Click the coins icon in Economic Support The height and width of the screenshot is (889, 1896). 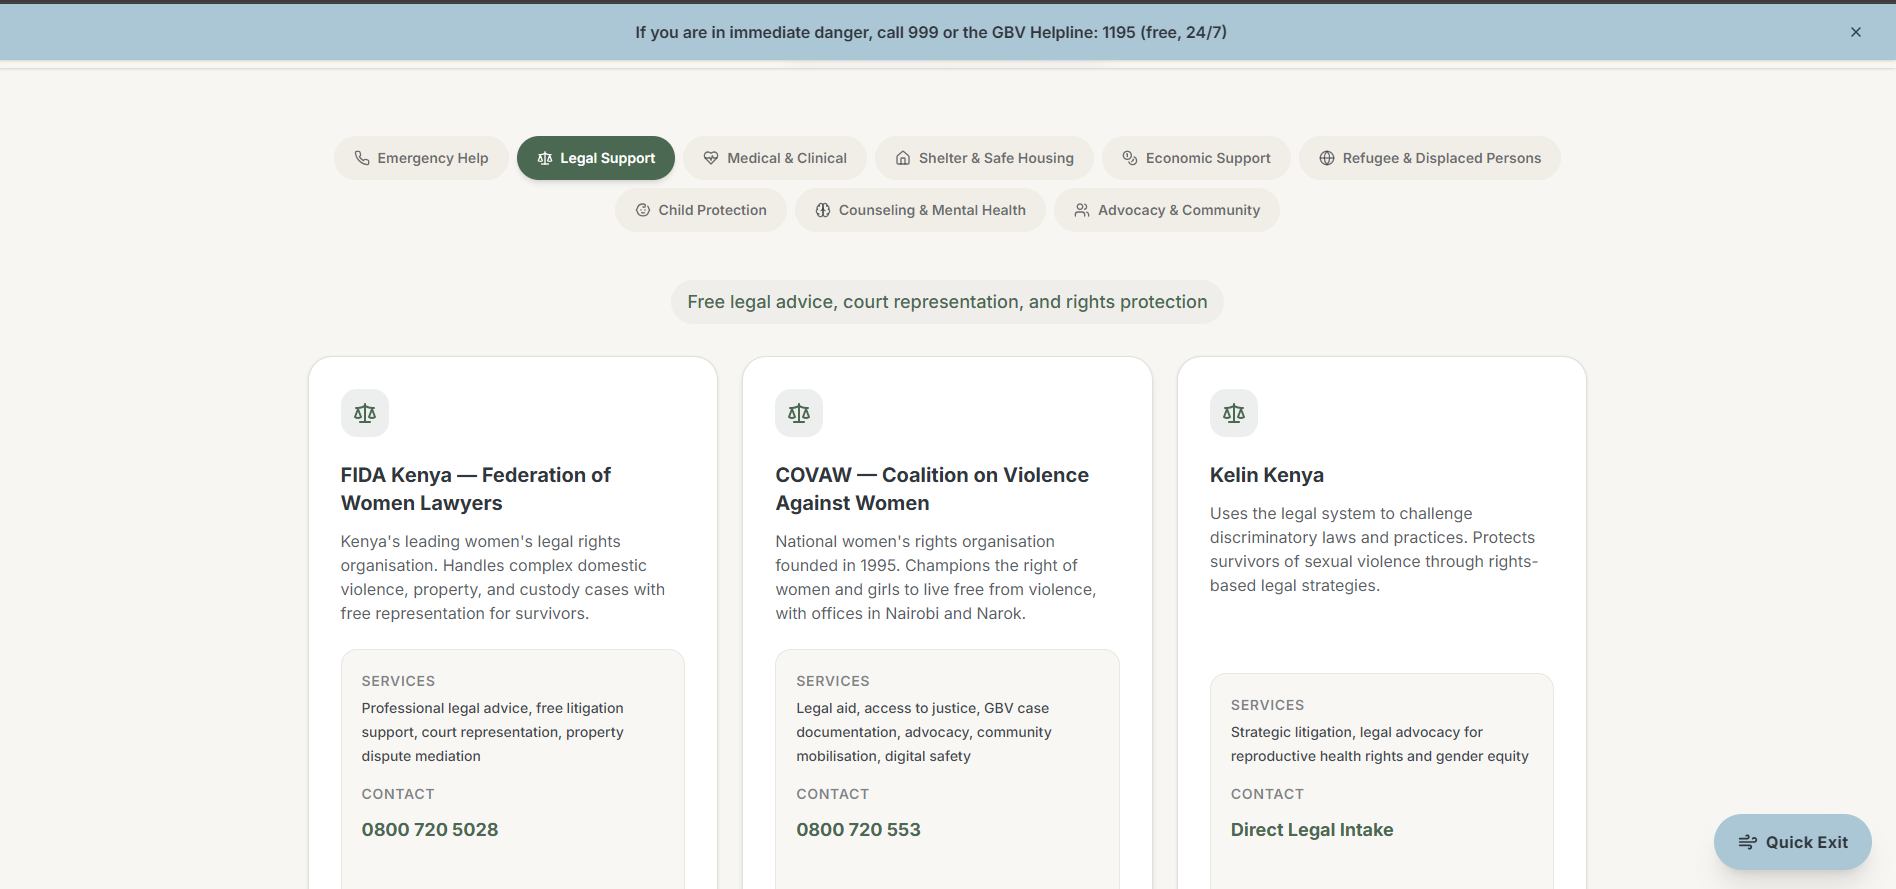point(1130,158)
